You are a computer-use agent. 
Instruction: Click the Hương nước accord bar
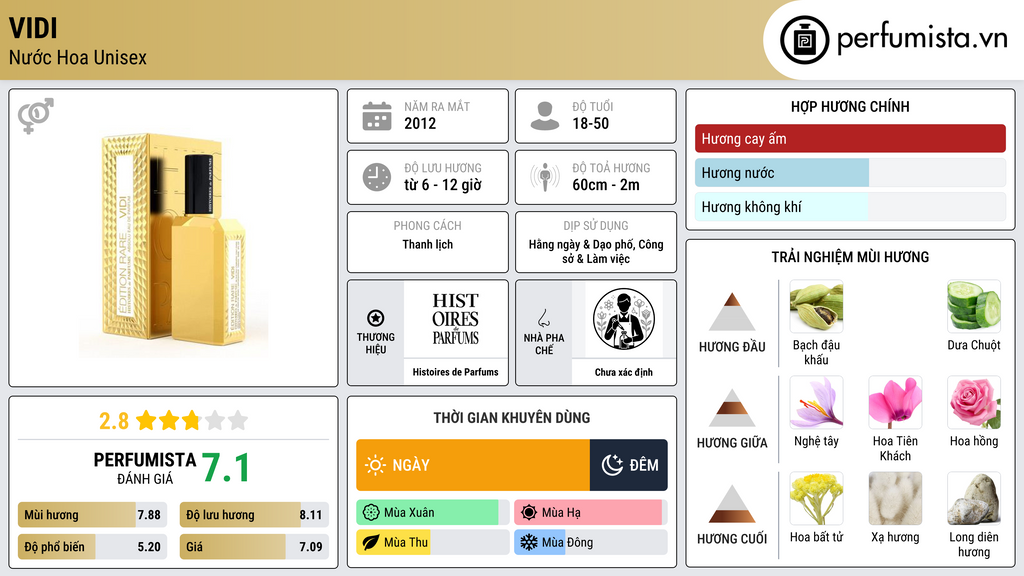(850, 172)
